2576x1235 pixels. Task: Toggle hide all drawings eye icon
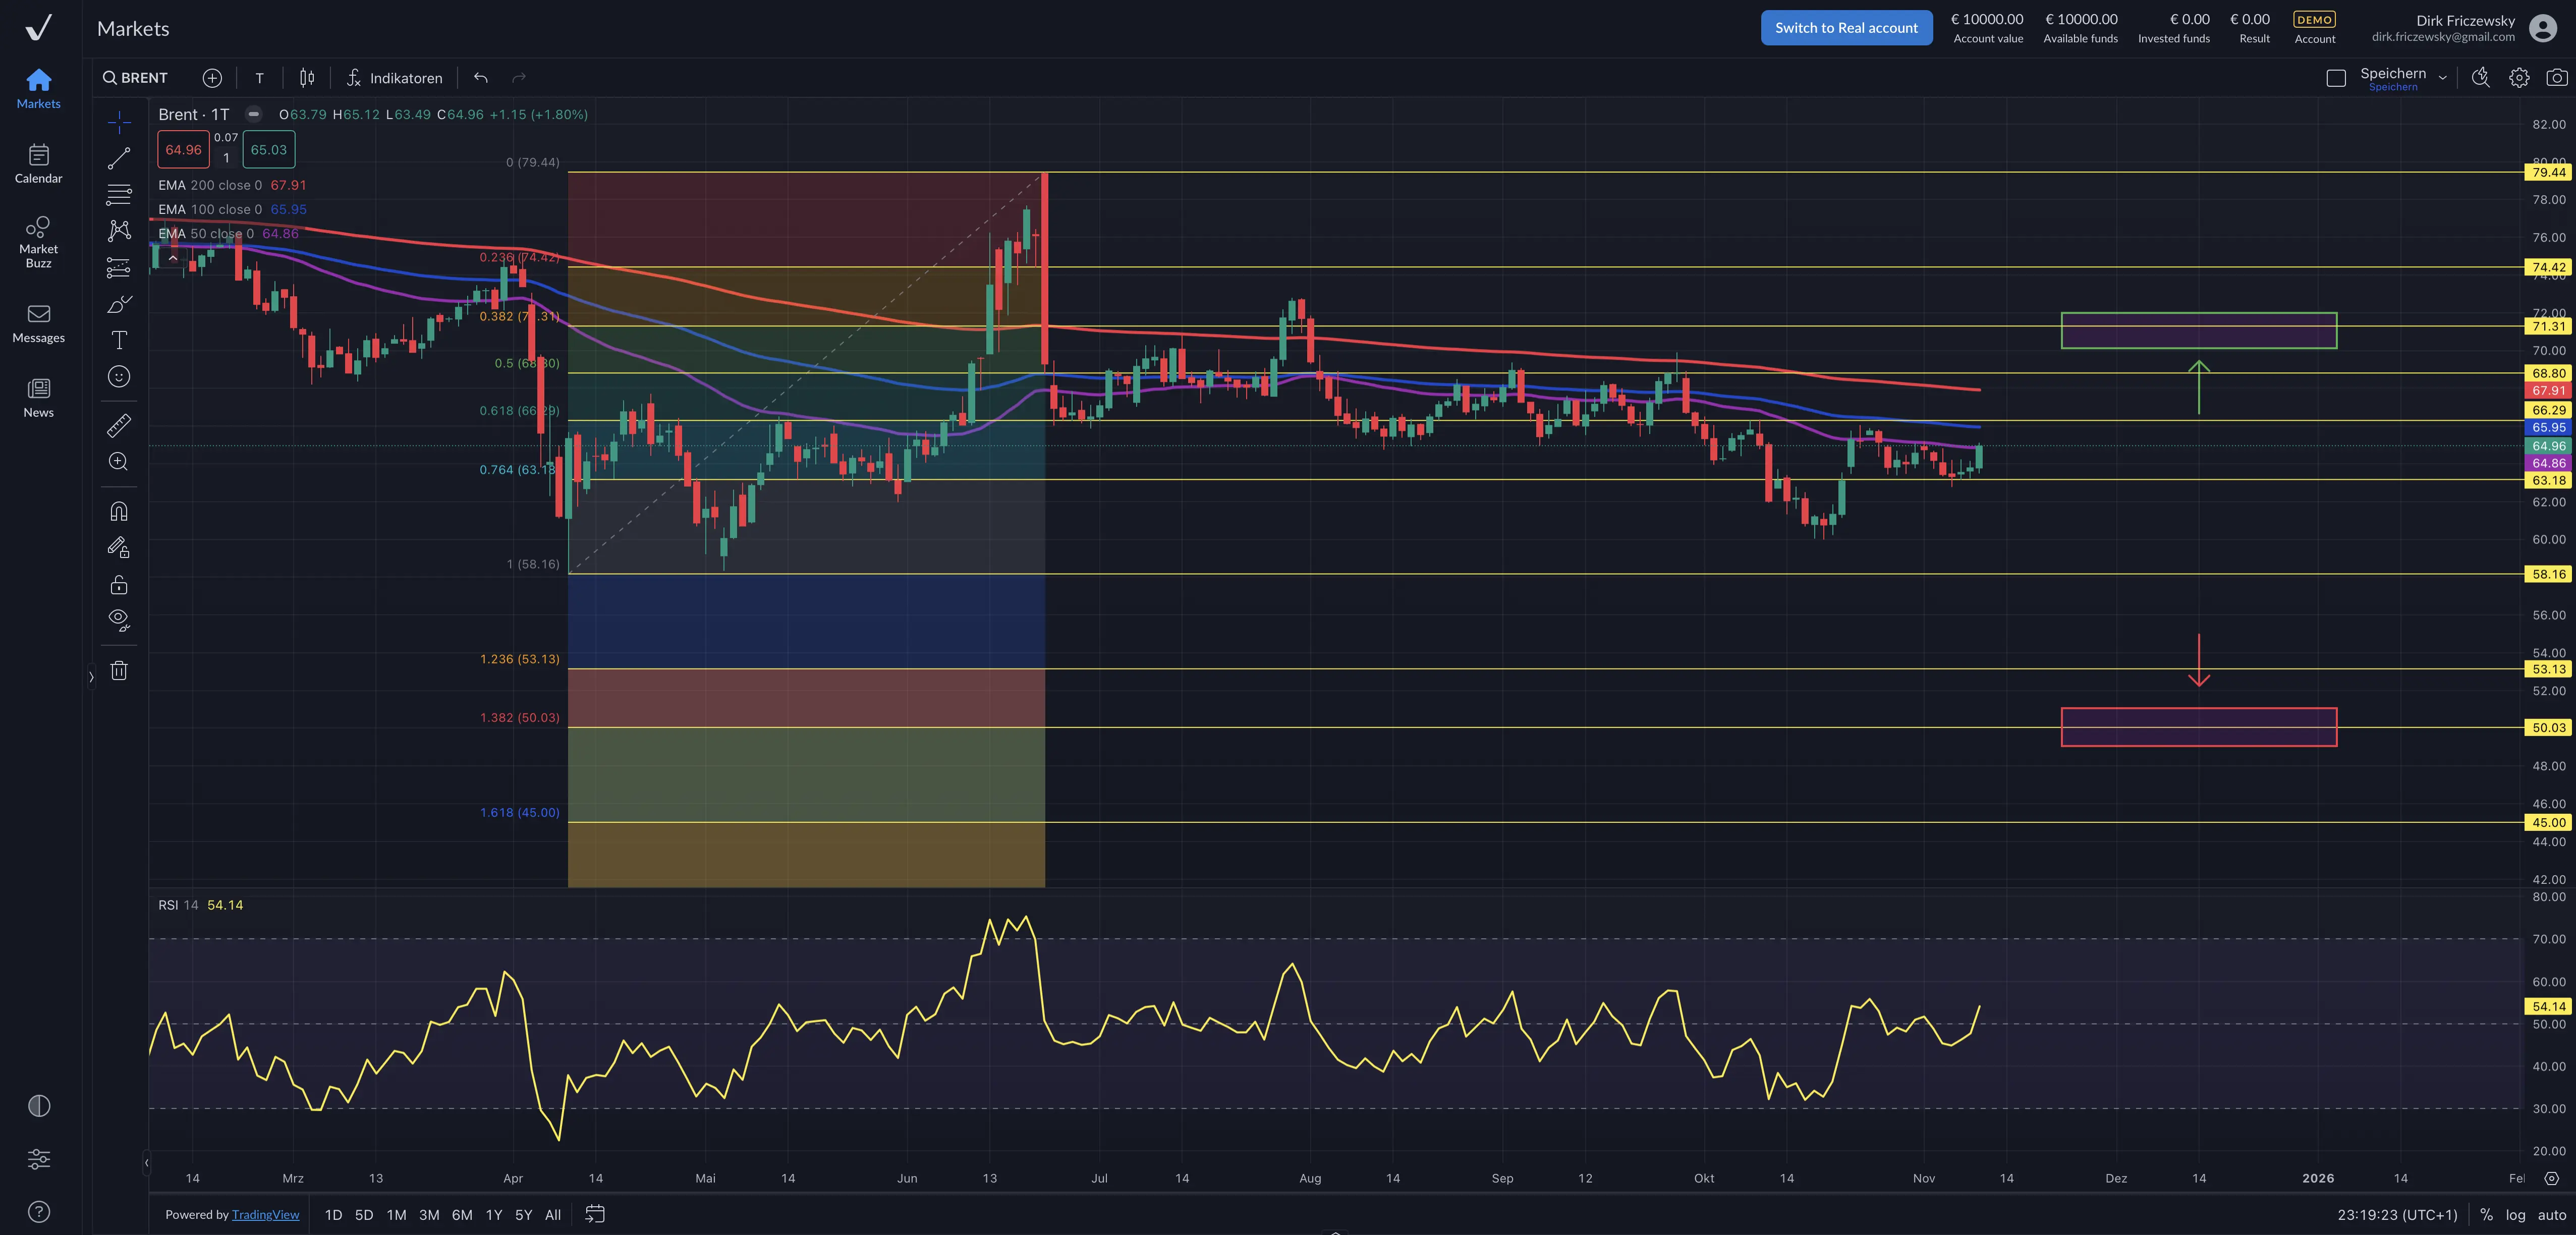119,620
